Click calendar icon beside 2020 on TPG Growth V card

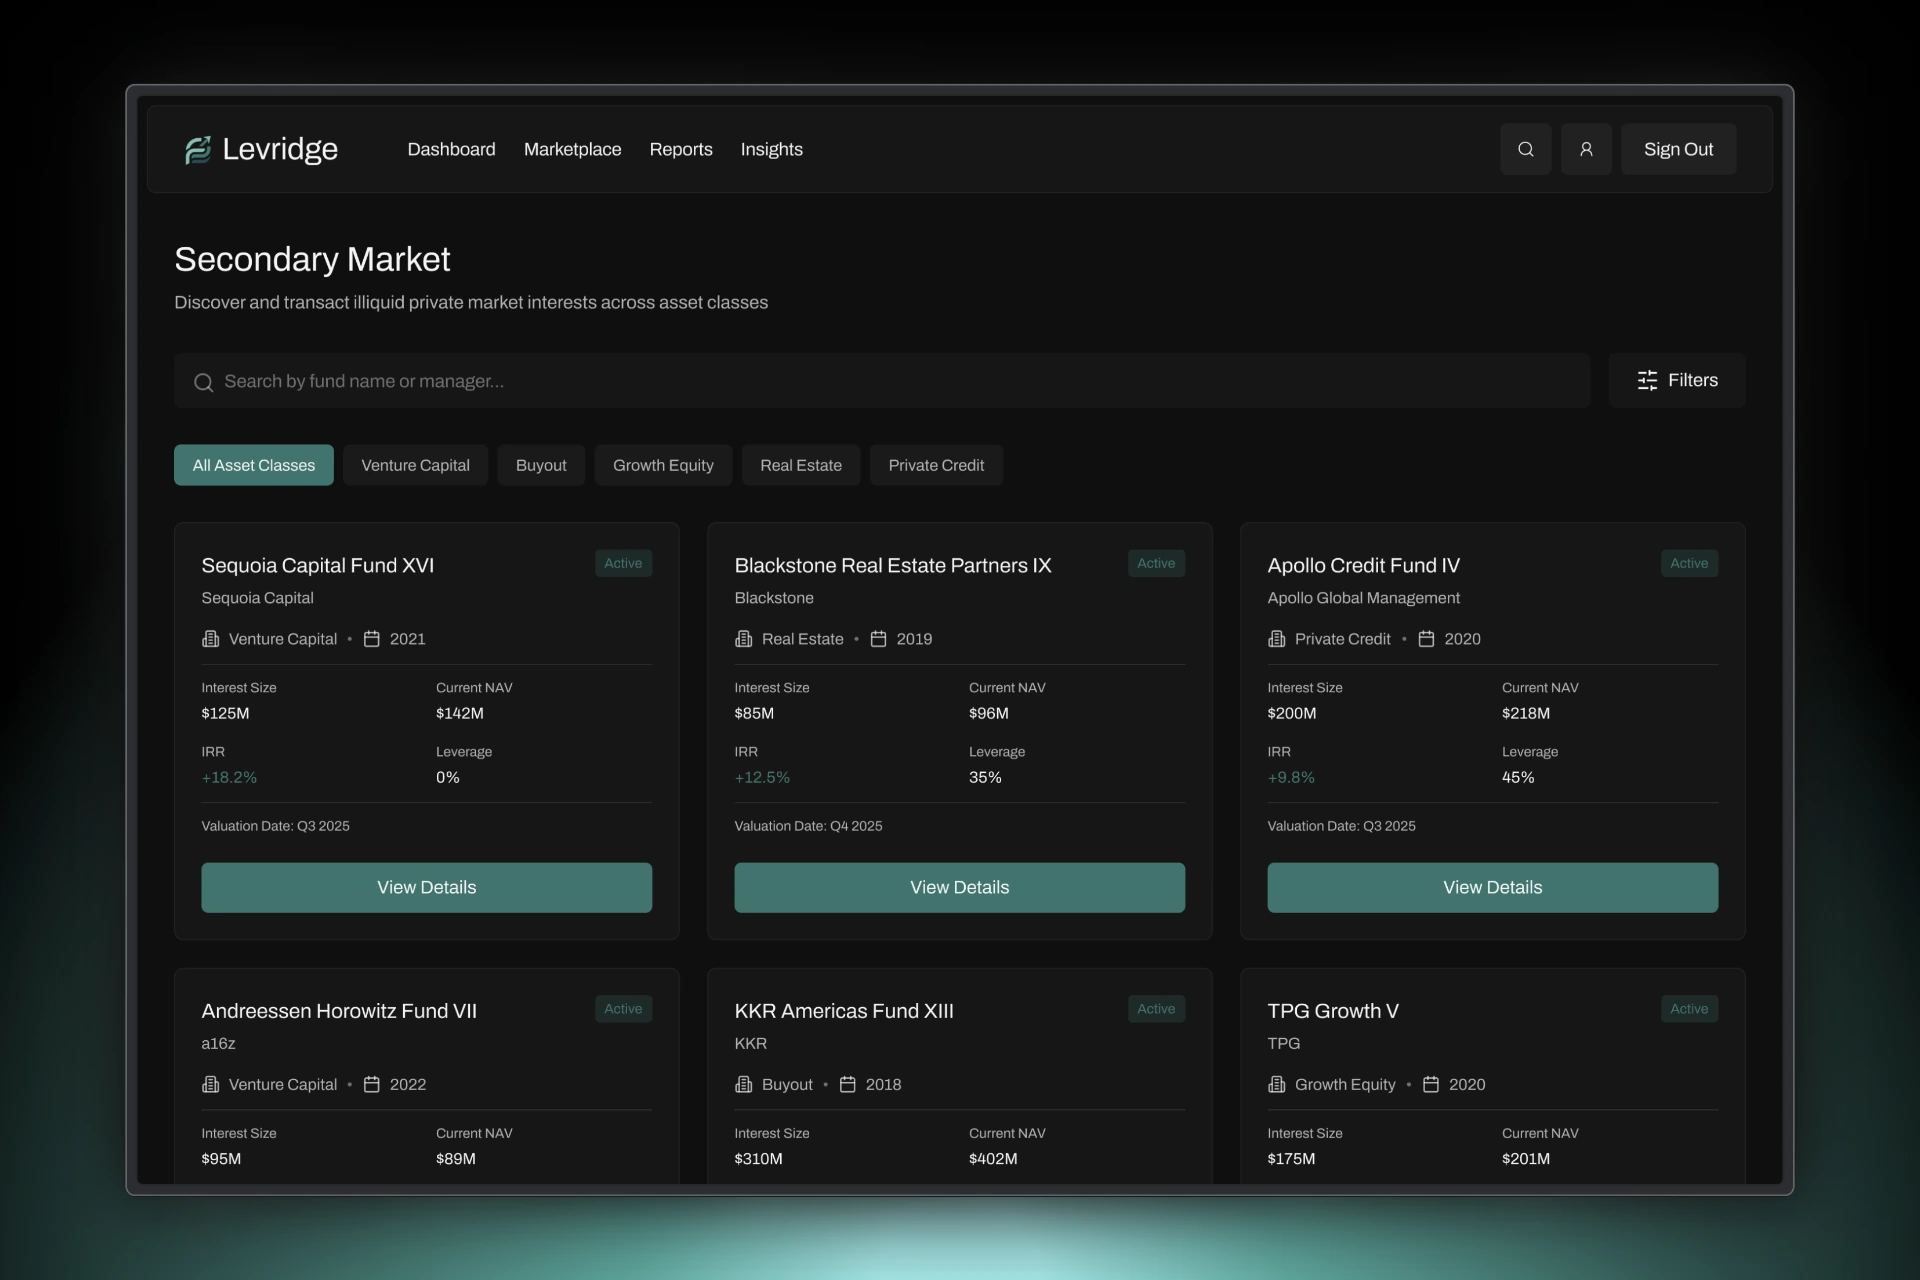[1430, 1084]
